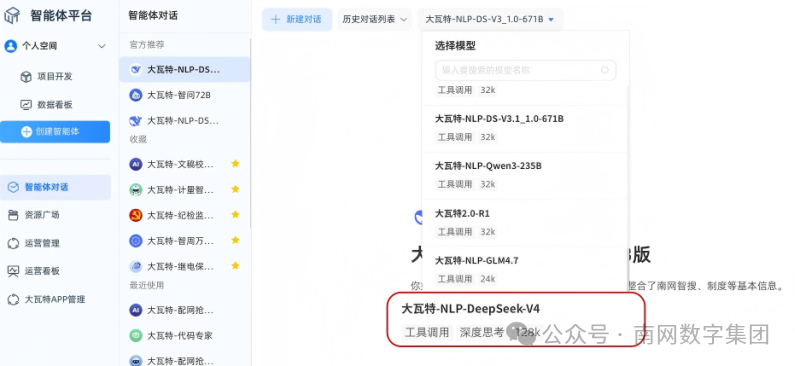This screenshot has height=366, width=795.
Task: Click 工具调用 tag under 大瓦特-NLP-Qwen3-235B
Action: 455,185
